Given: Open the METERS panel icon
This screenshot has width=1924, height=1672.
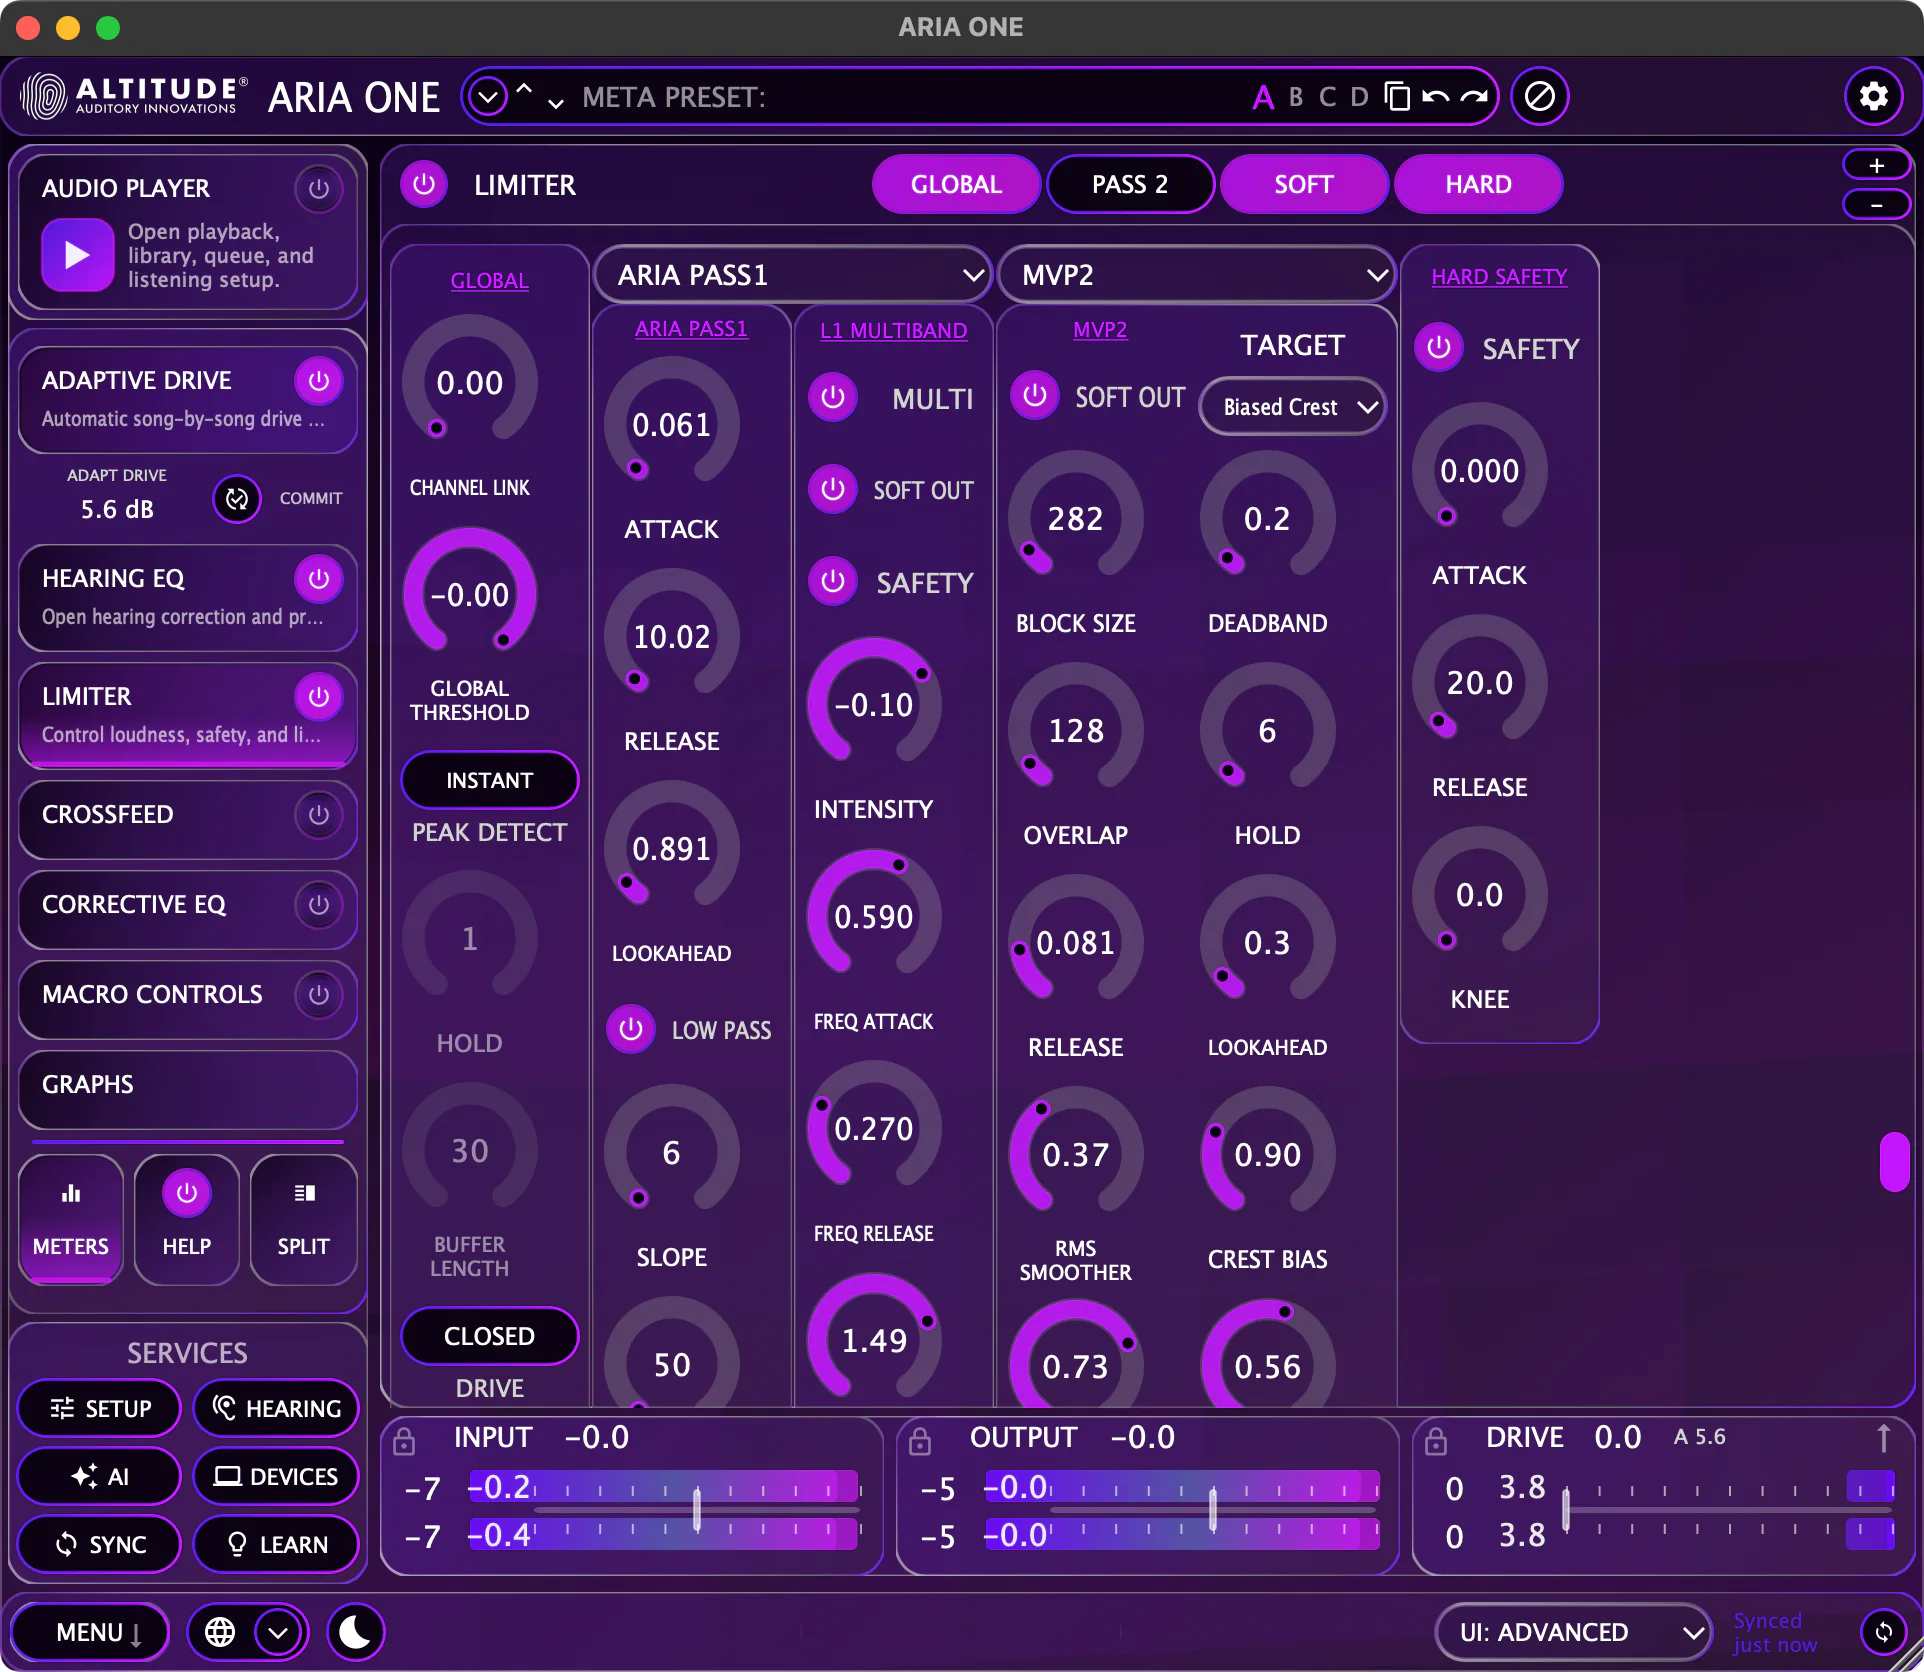Looking at the screenshot, I should point(71,1219).
